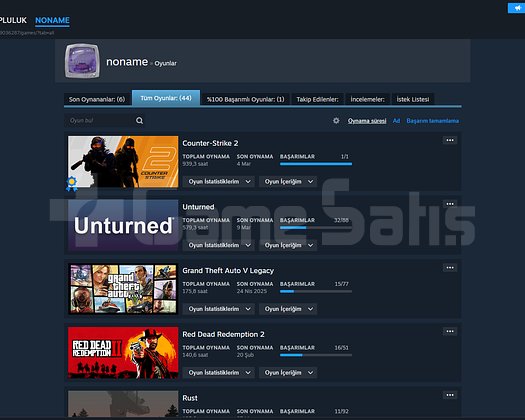
Task: Sort games by Oynama süresi
Action: click(x=367, y=121)
